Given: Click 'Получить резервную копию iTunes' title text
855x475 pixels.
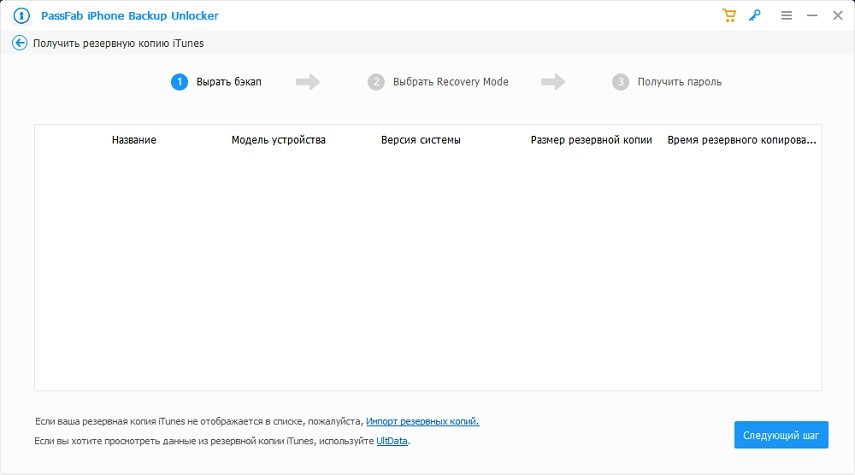Looking at the screenshot, I should tap(118, 43).
